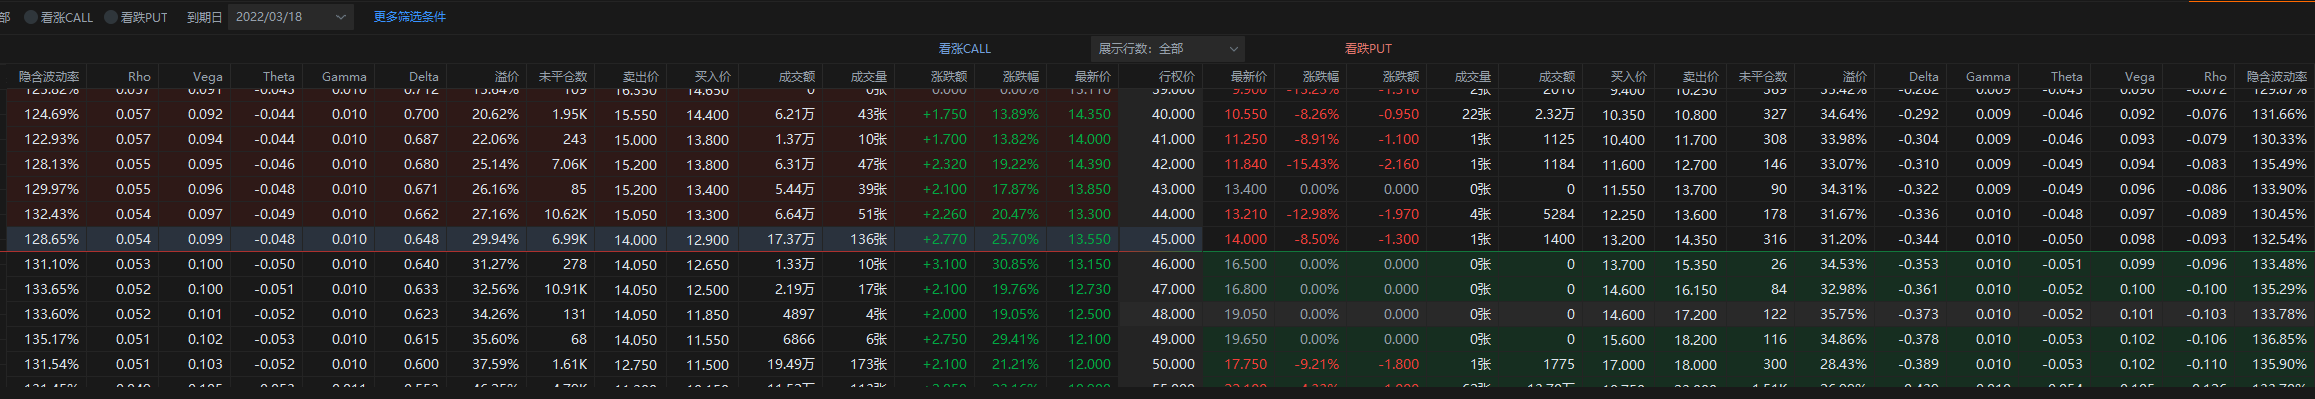Open the 到期日 2022/03/18 dropdown
Screen dimensions: 2315x399
coord(290,17)
